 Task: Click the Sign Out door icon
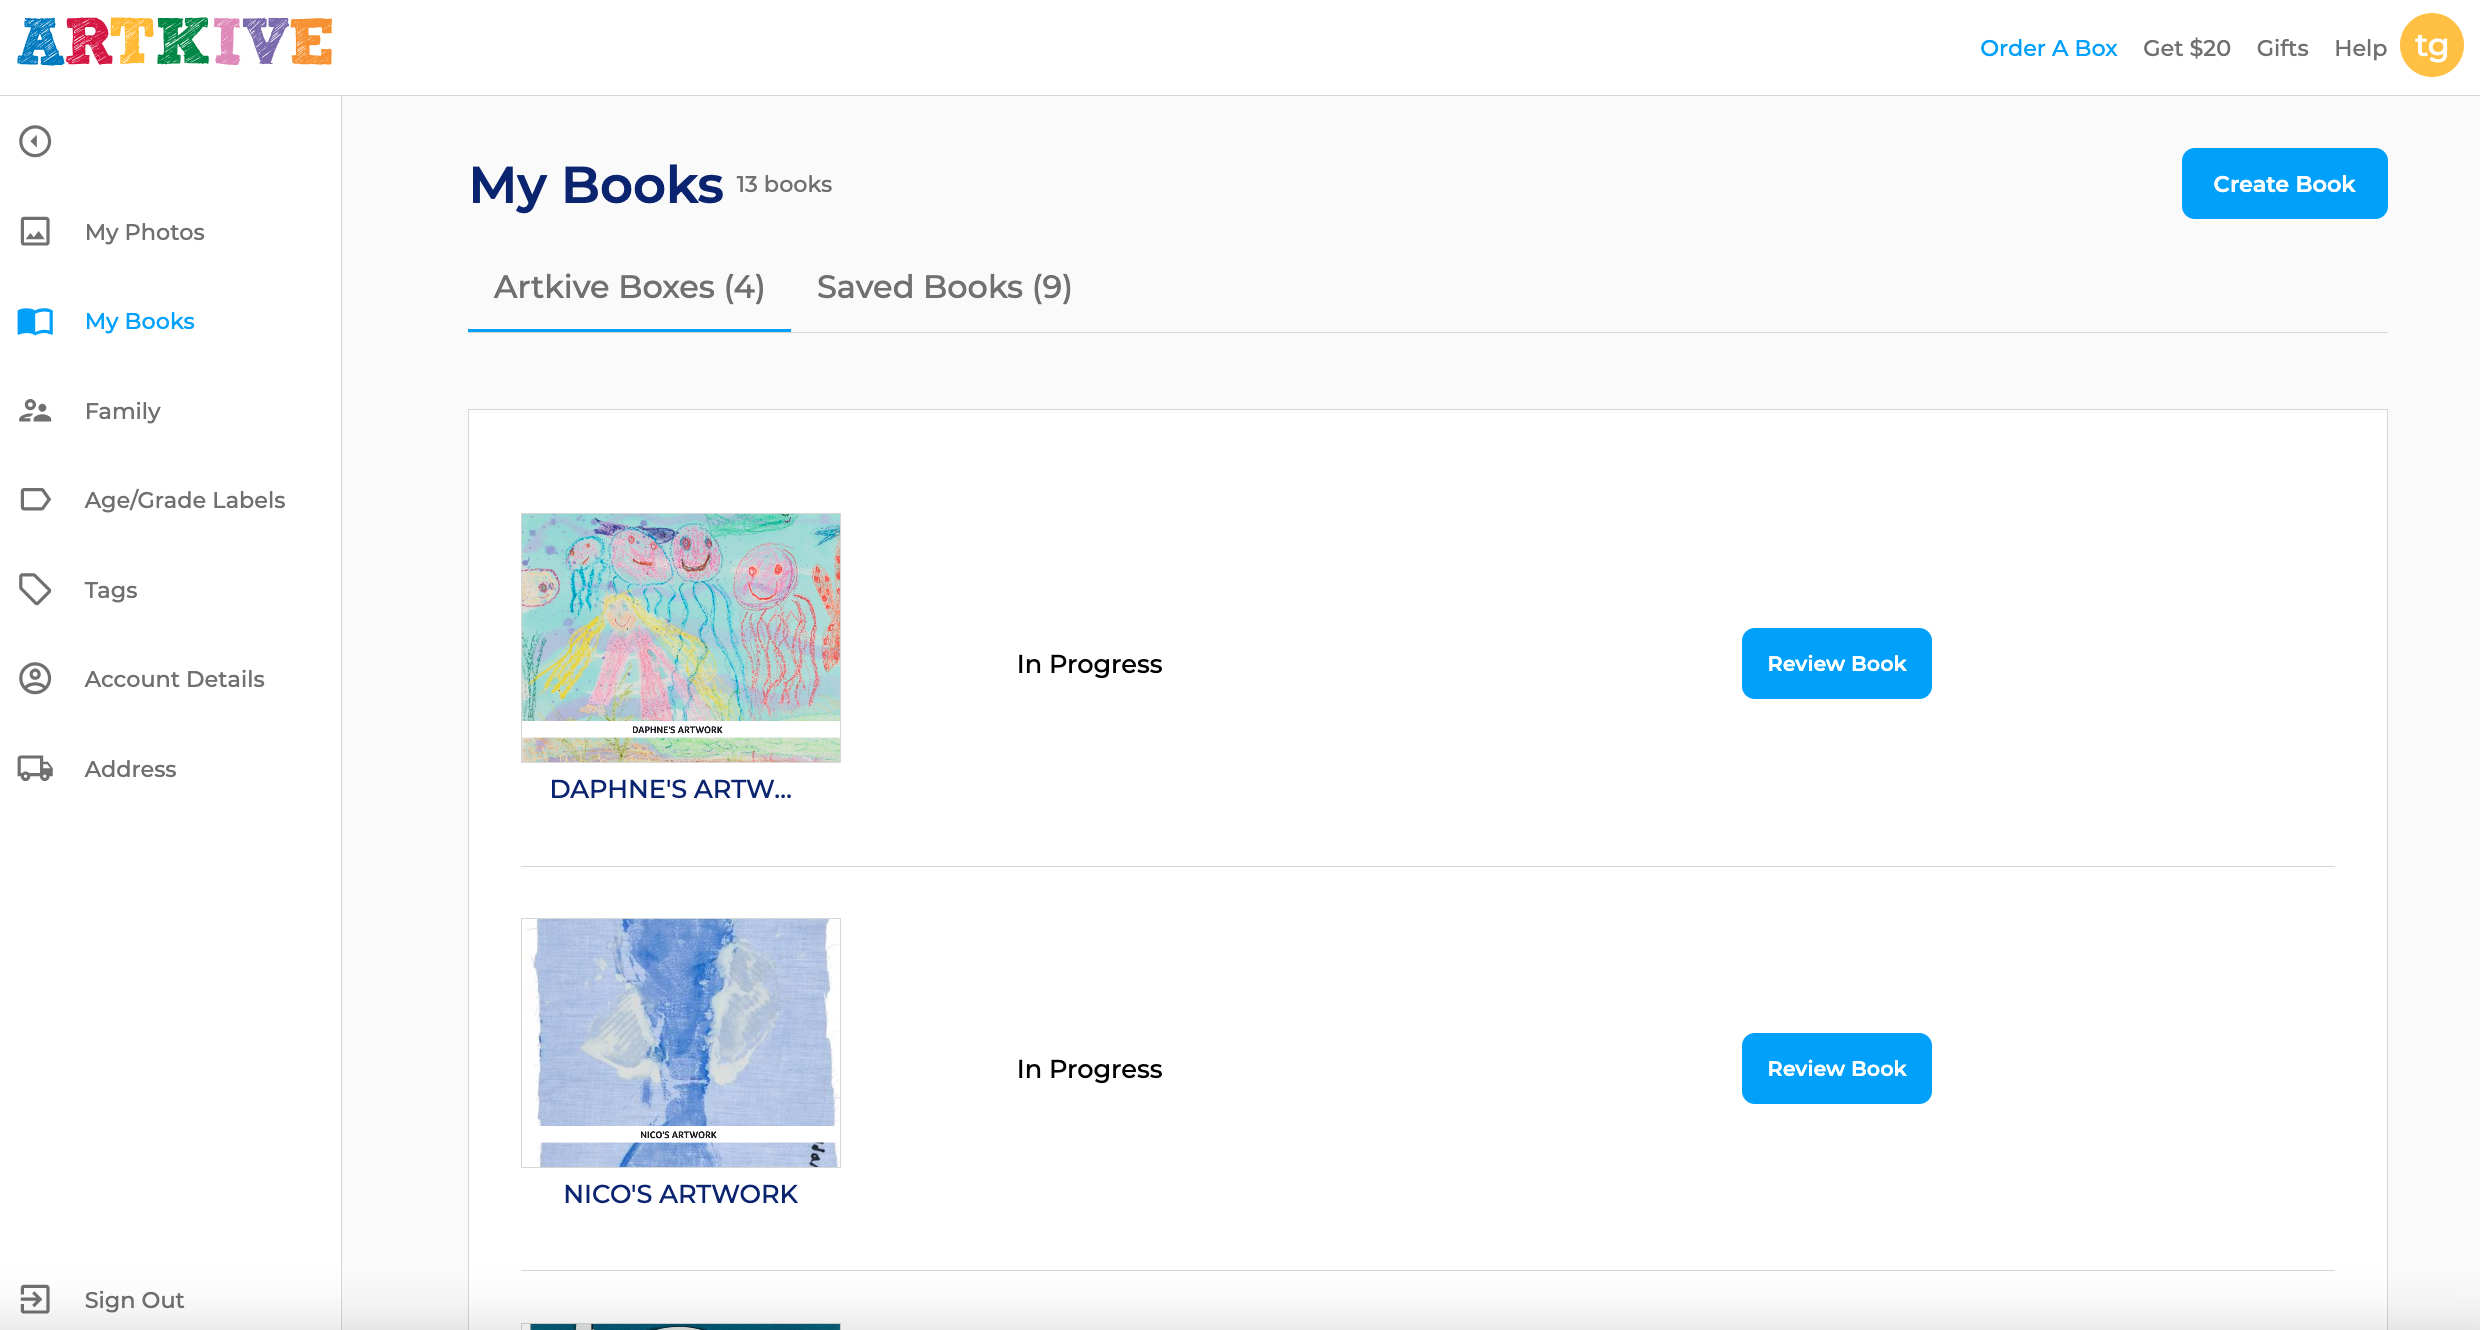pyautogui.click(x=35, y=1299)
